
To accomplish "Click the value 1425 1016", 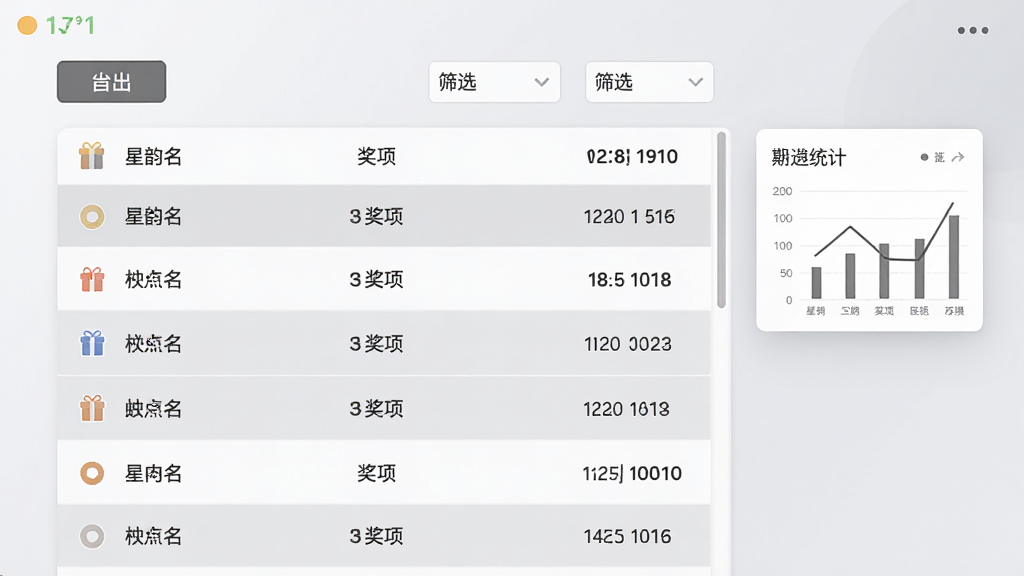I will click(628, 536).
